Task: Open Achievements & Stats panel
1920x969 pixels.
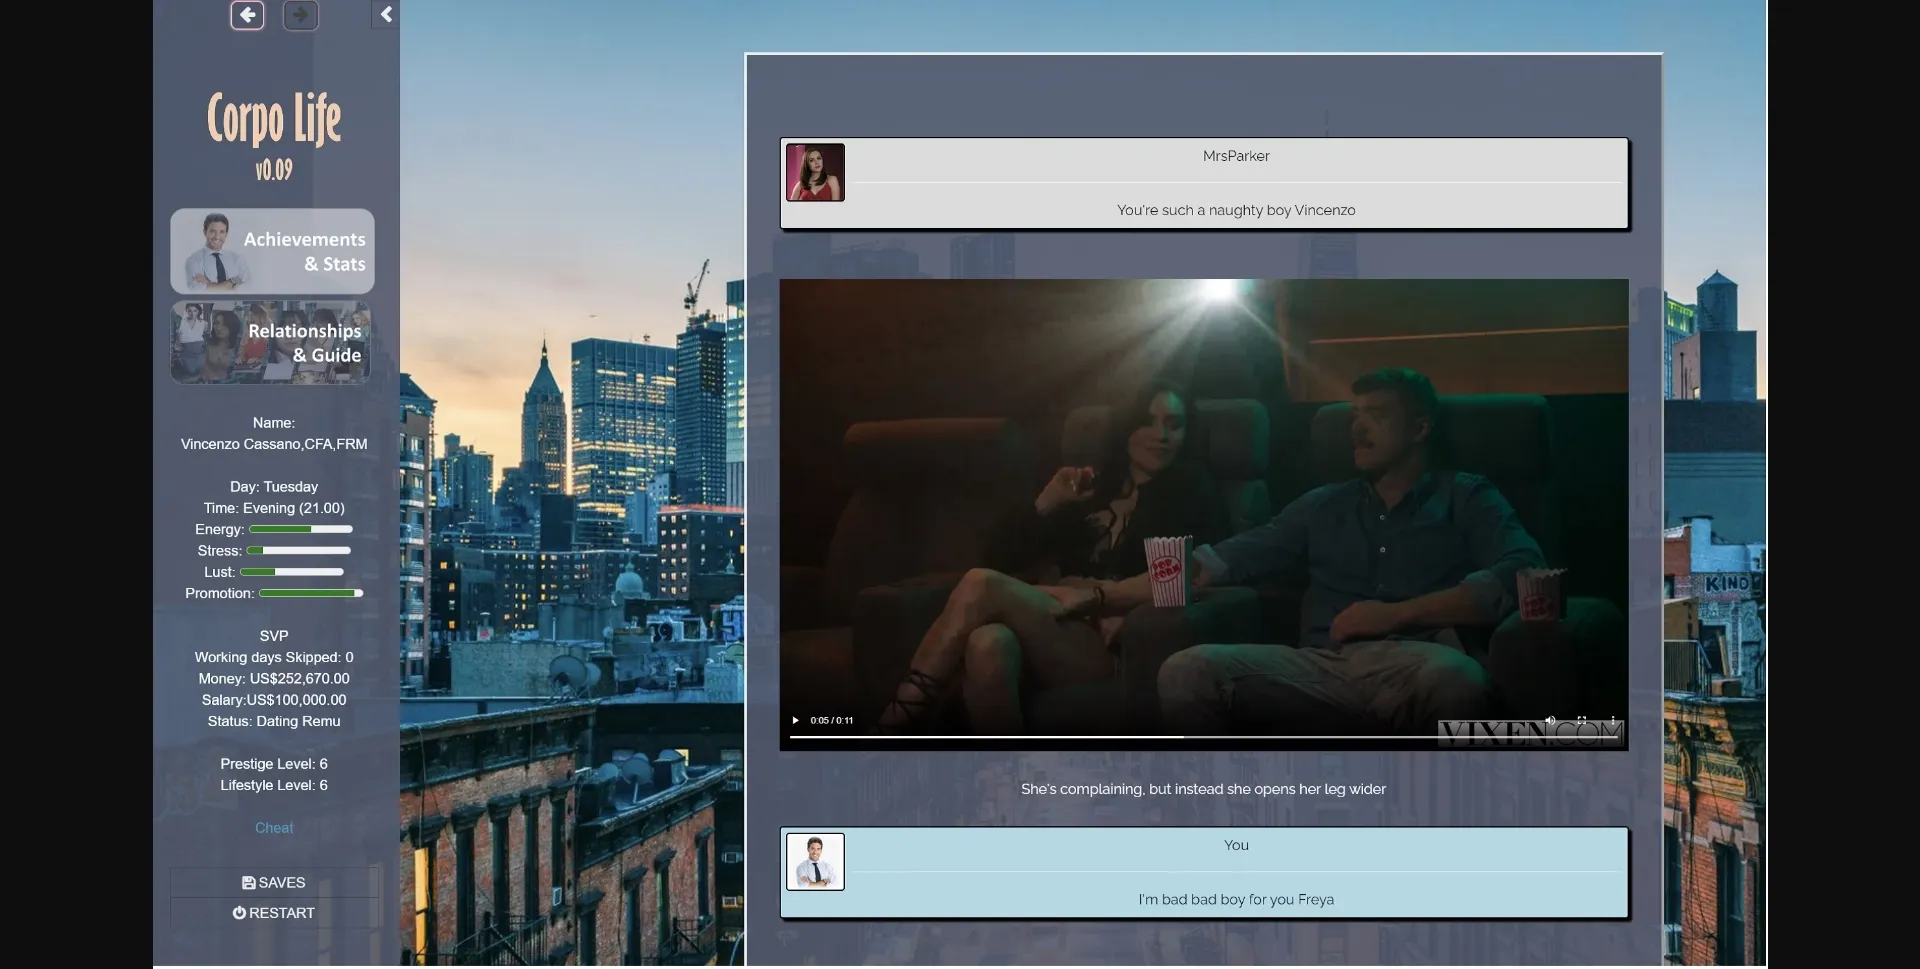Action: pos(272,251)
